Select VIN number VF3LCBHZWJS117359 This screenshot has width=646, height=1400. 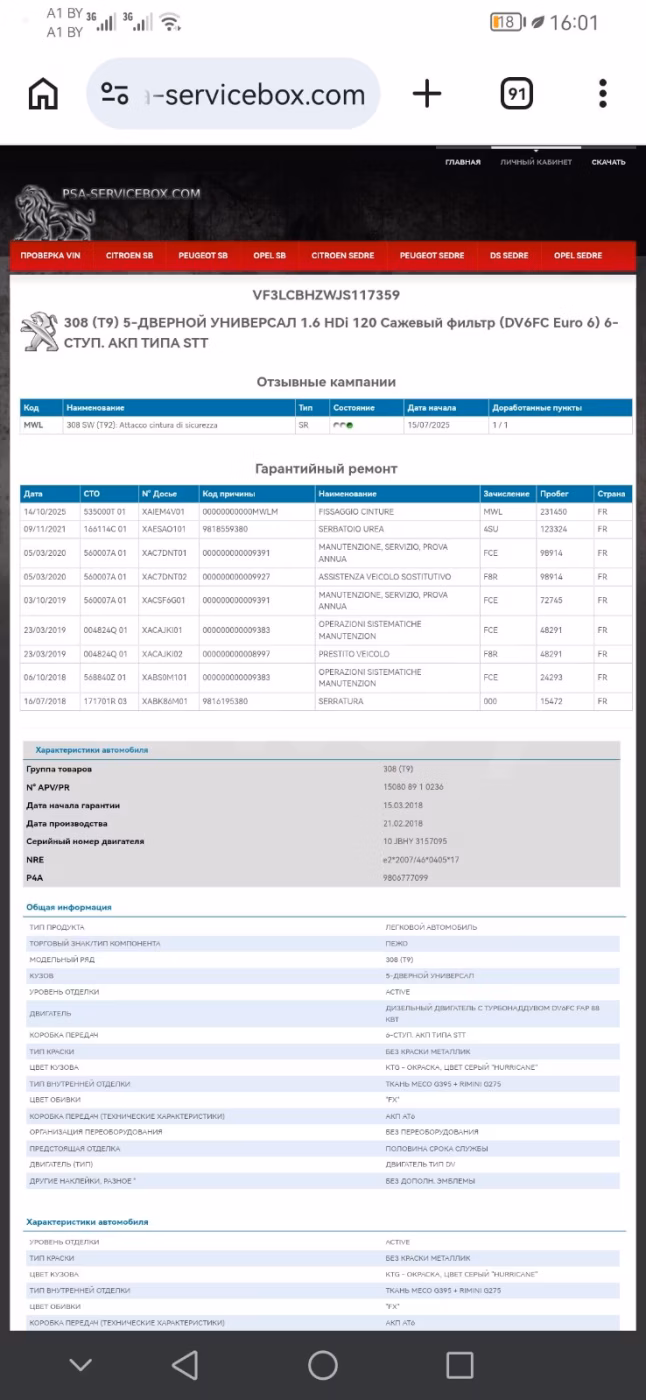(326, 295)
